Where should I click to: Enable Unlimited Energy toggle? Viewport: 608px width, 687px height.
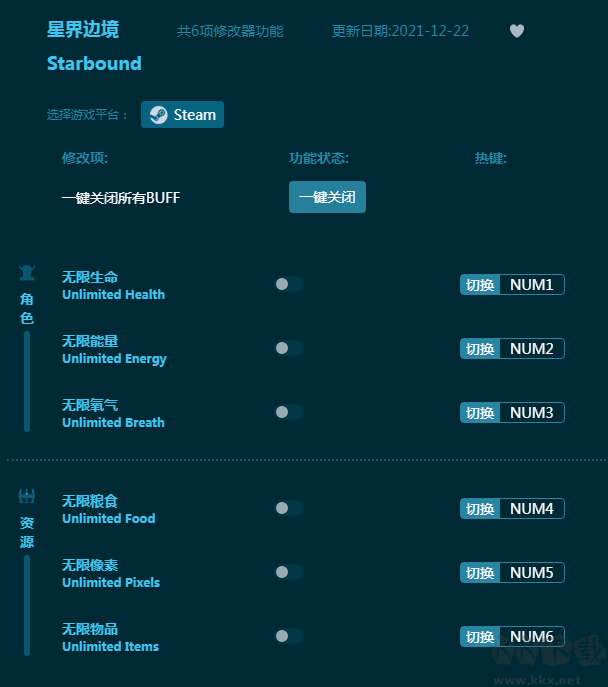tap(289, 348)
